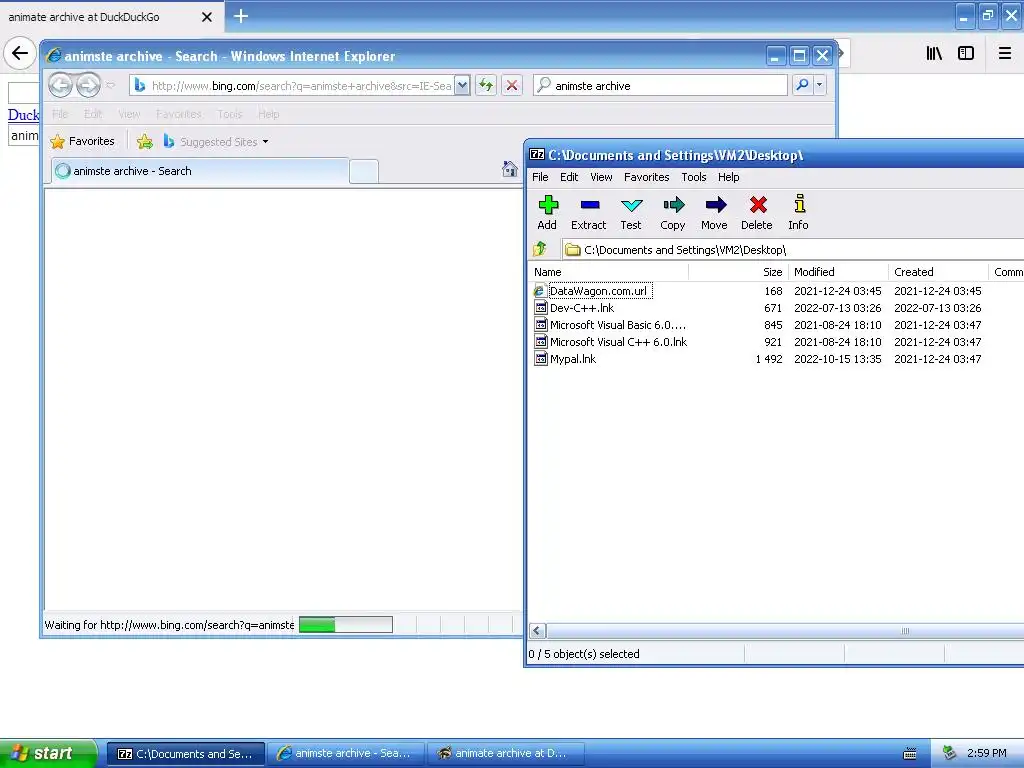Click Internet Explorer Forward arrow button

tap(88, 85)
